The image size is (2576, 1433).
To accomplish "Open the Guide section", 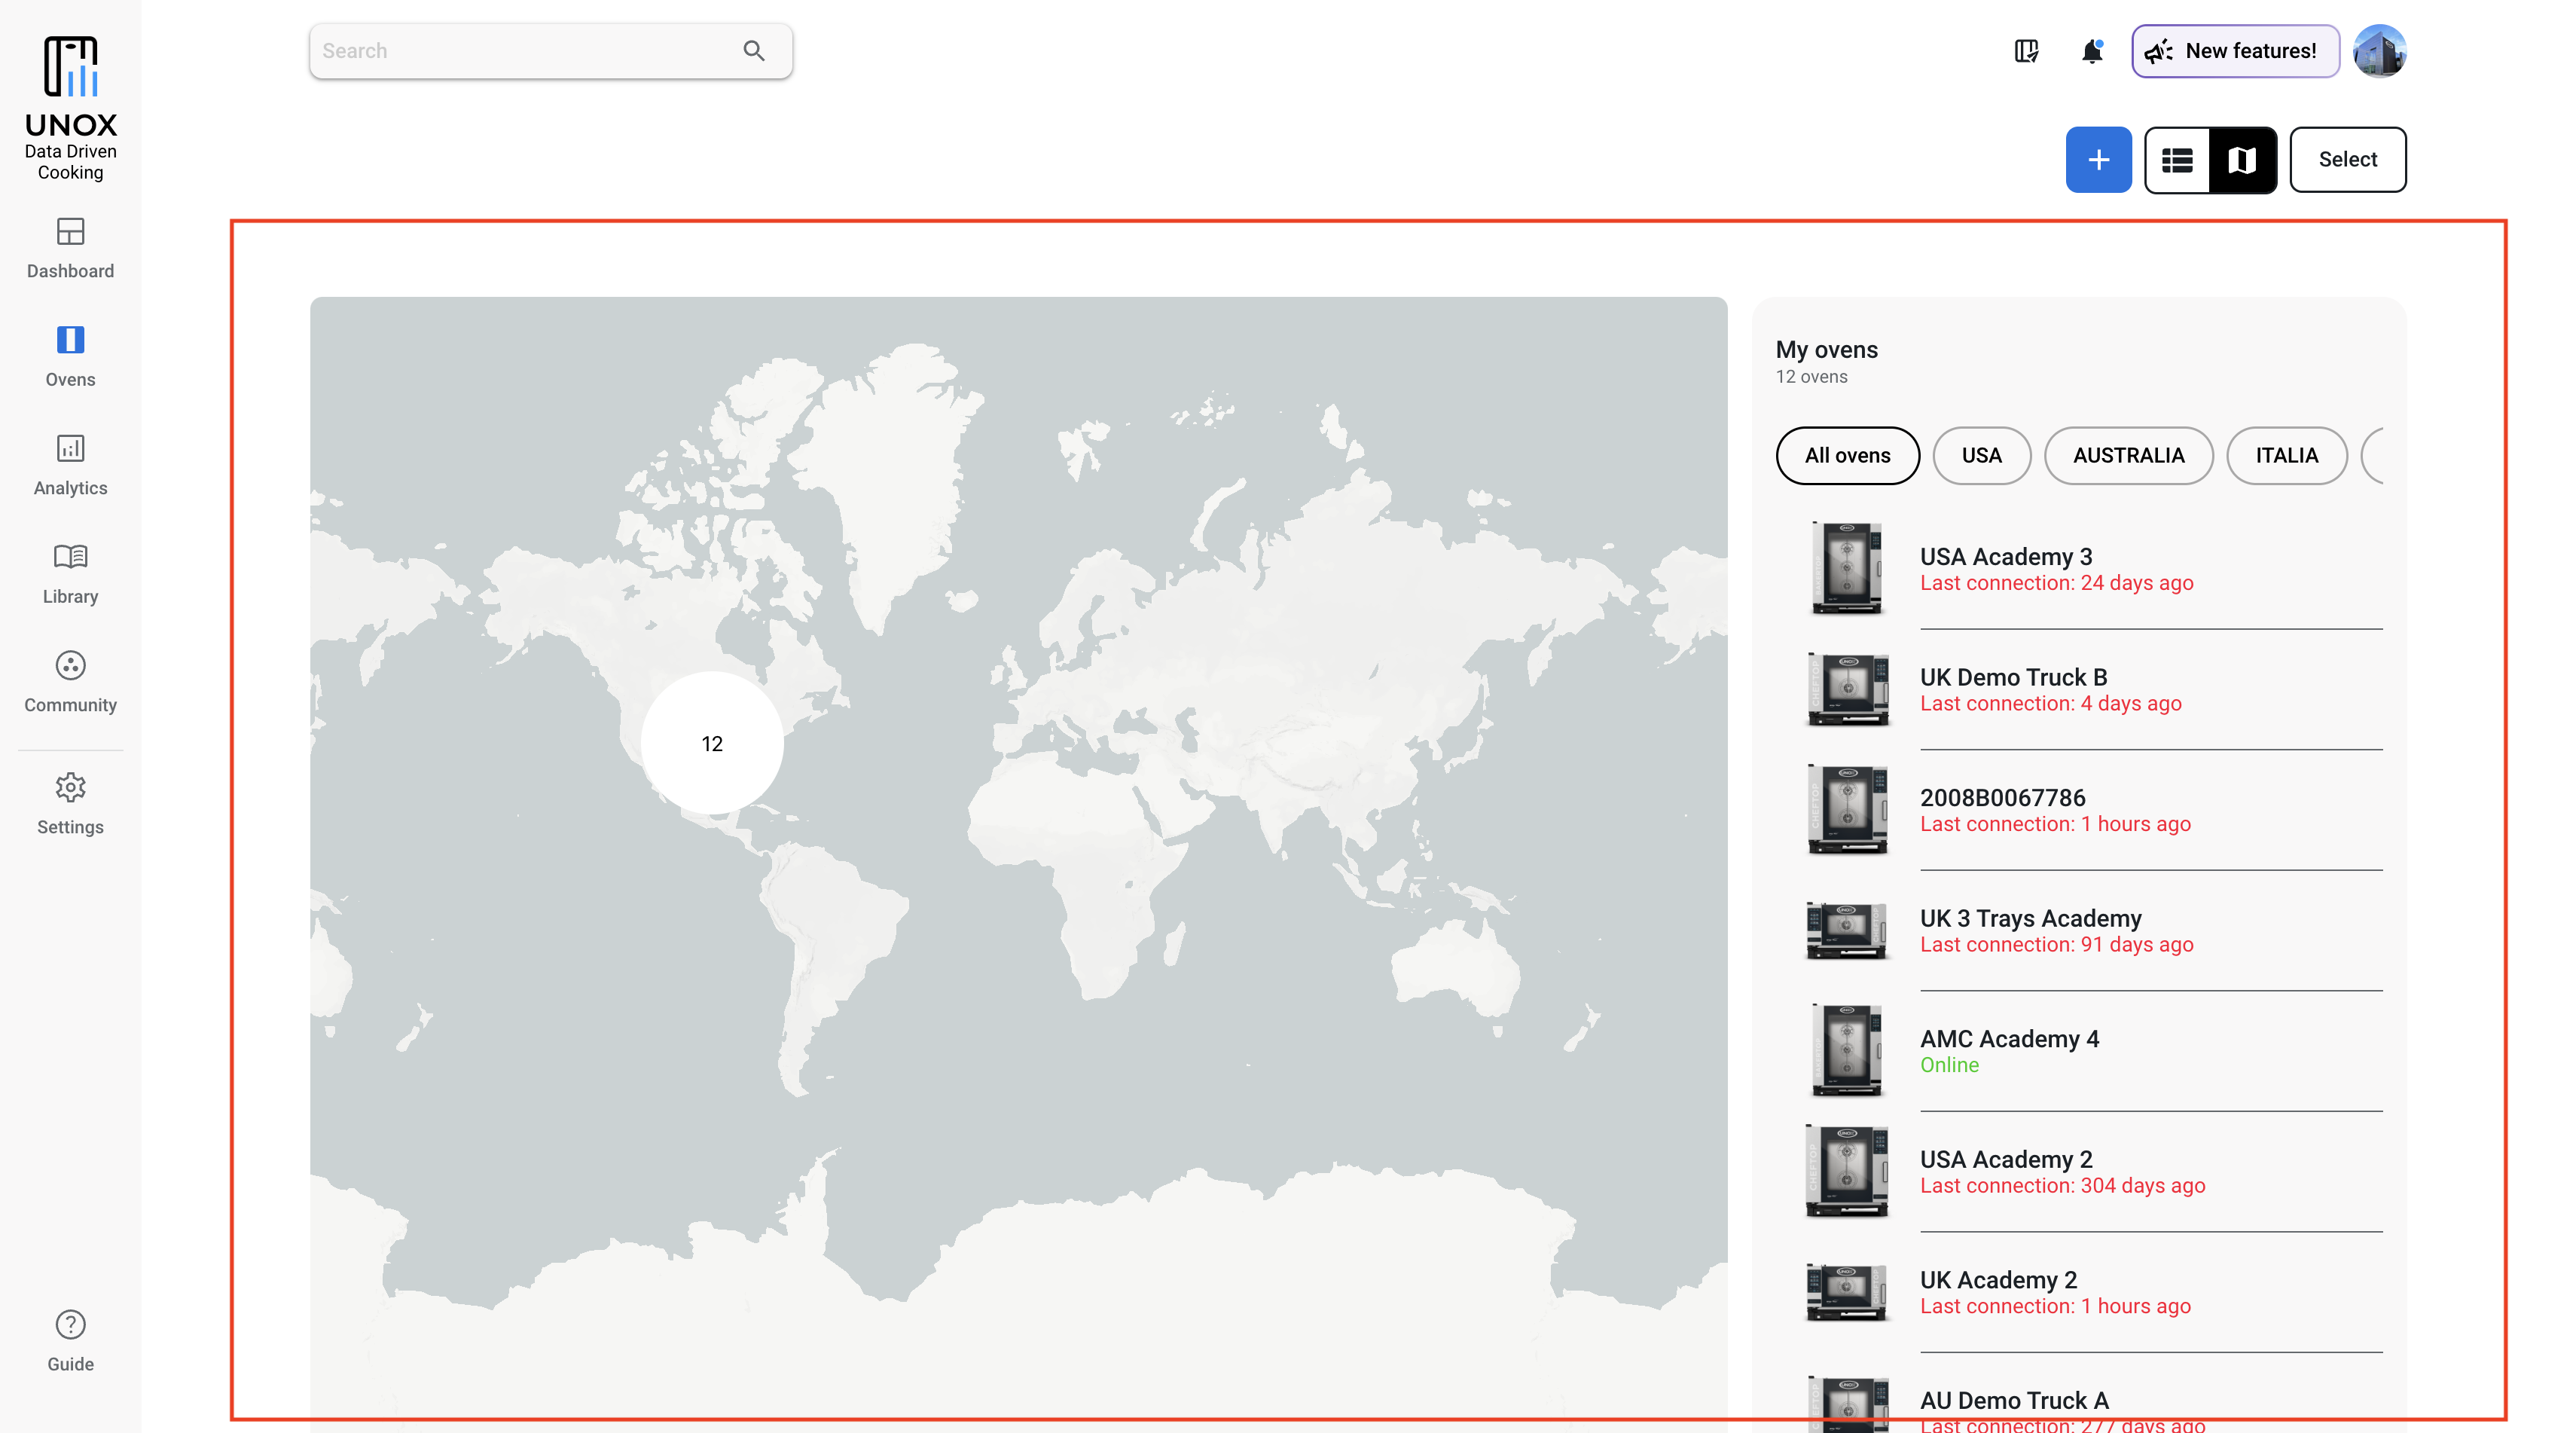I will [x=69, y=1340].
